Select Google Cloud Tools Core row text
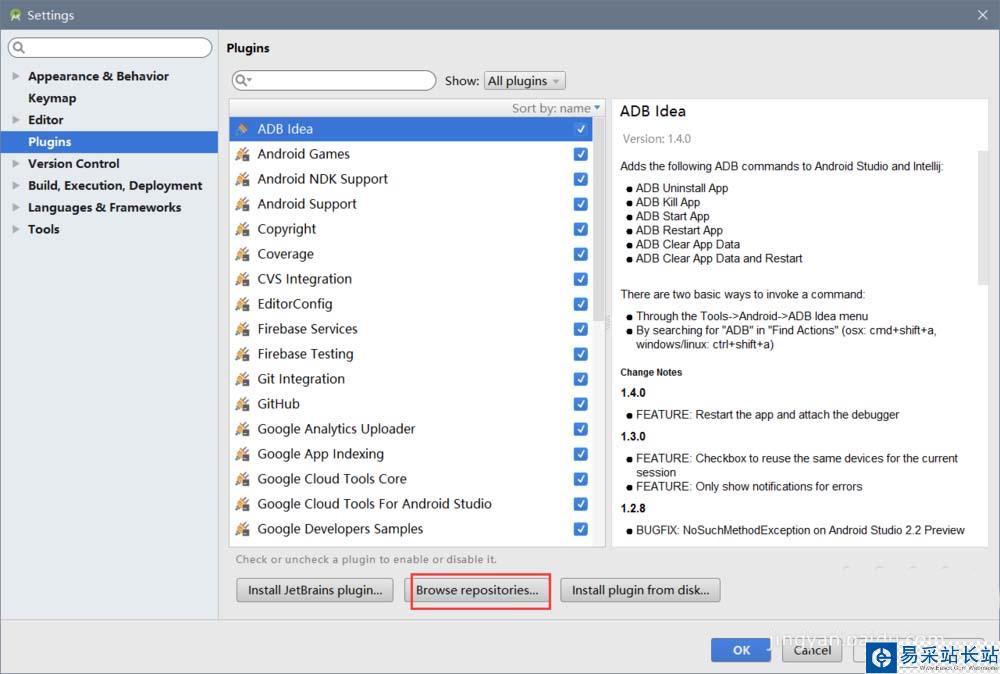Viewport: 1000px width, 674px height. [332, 479]
